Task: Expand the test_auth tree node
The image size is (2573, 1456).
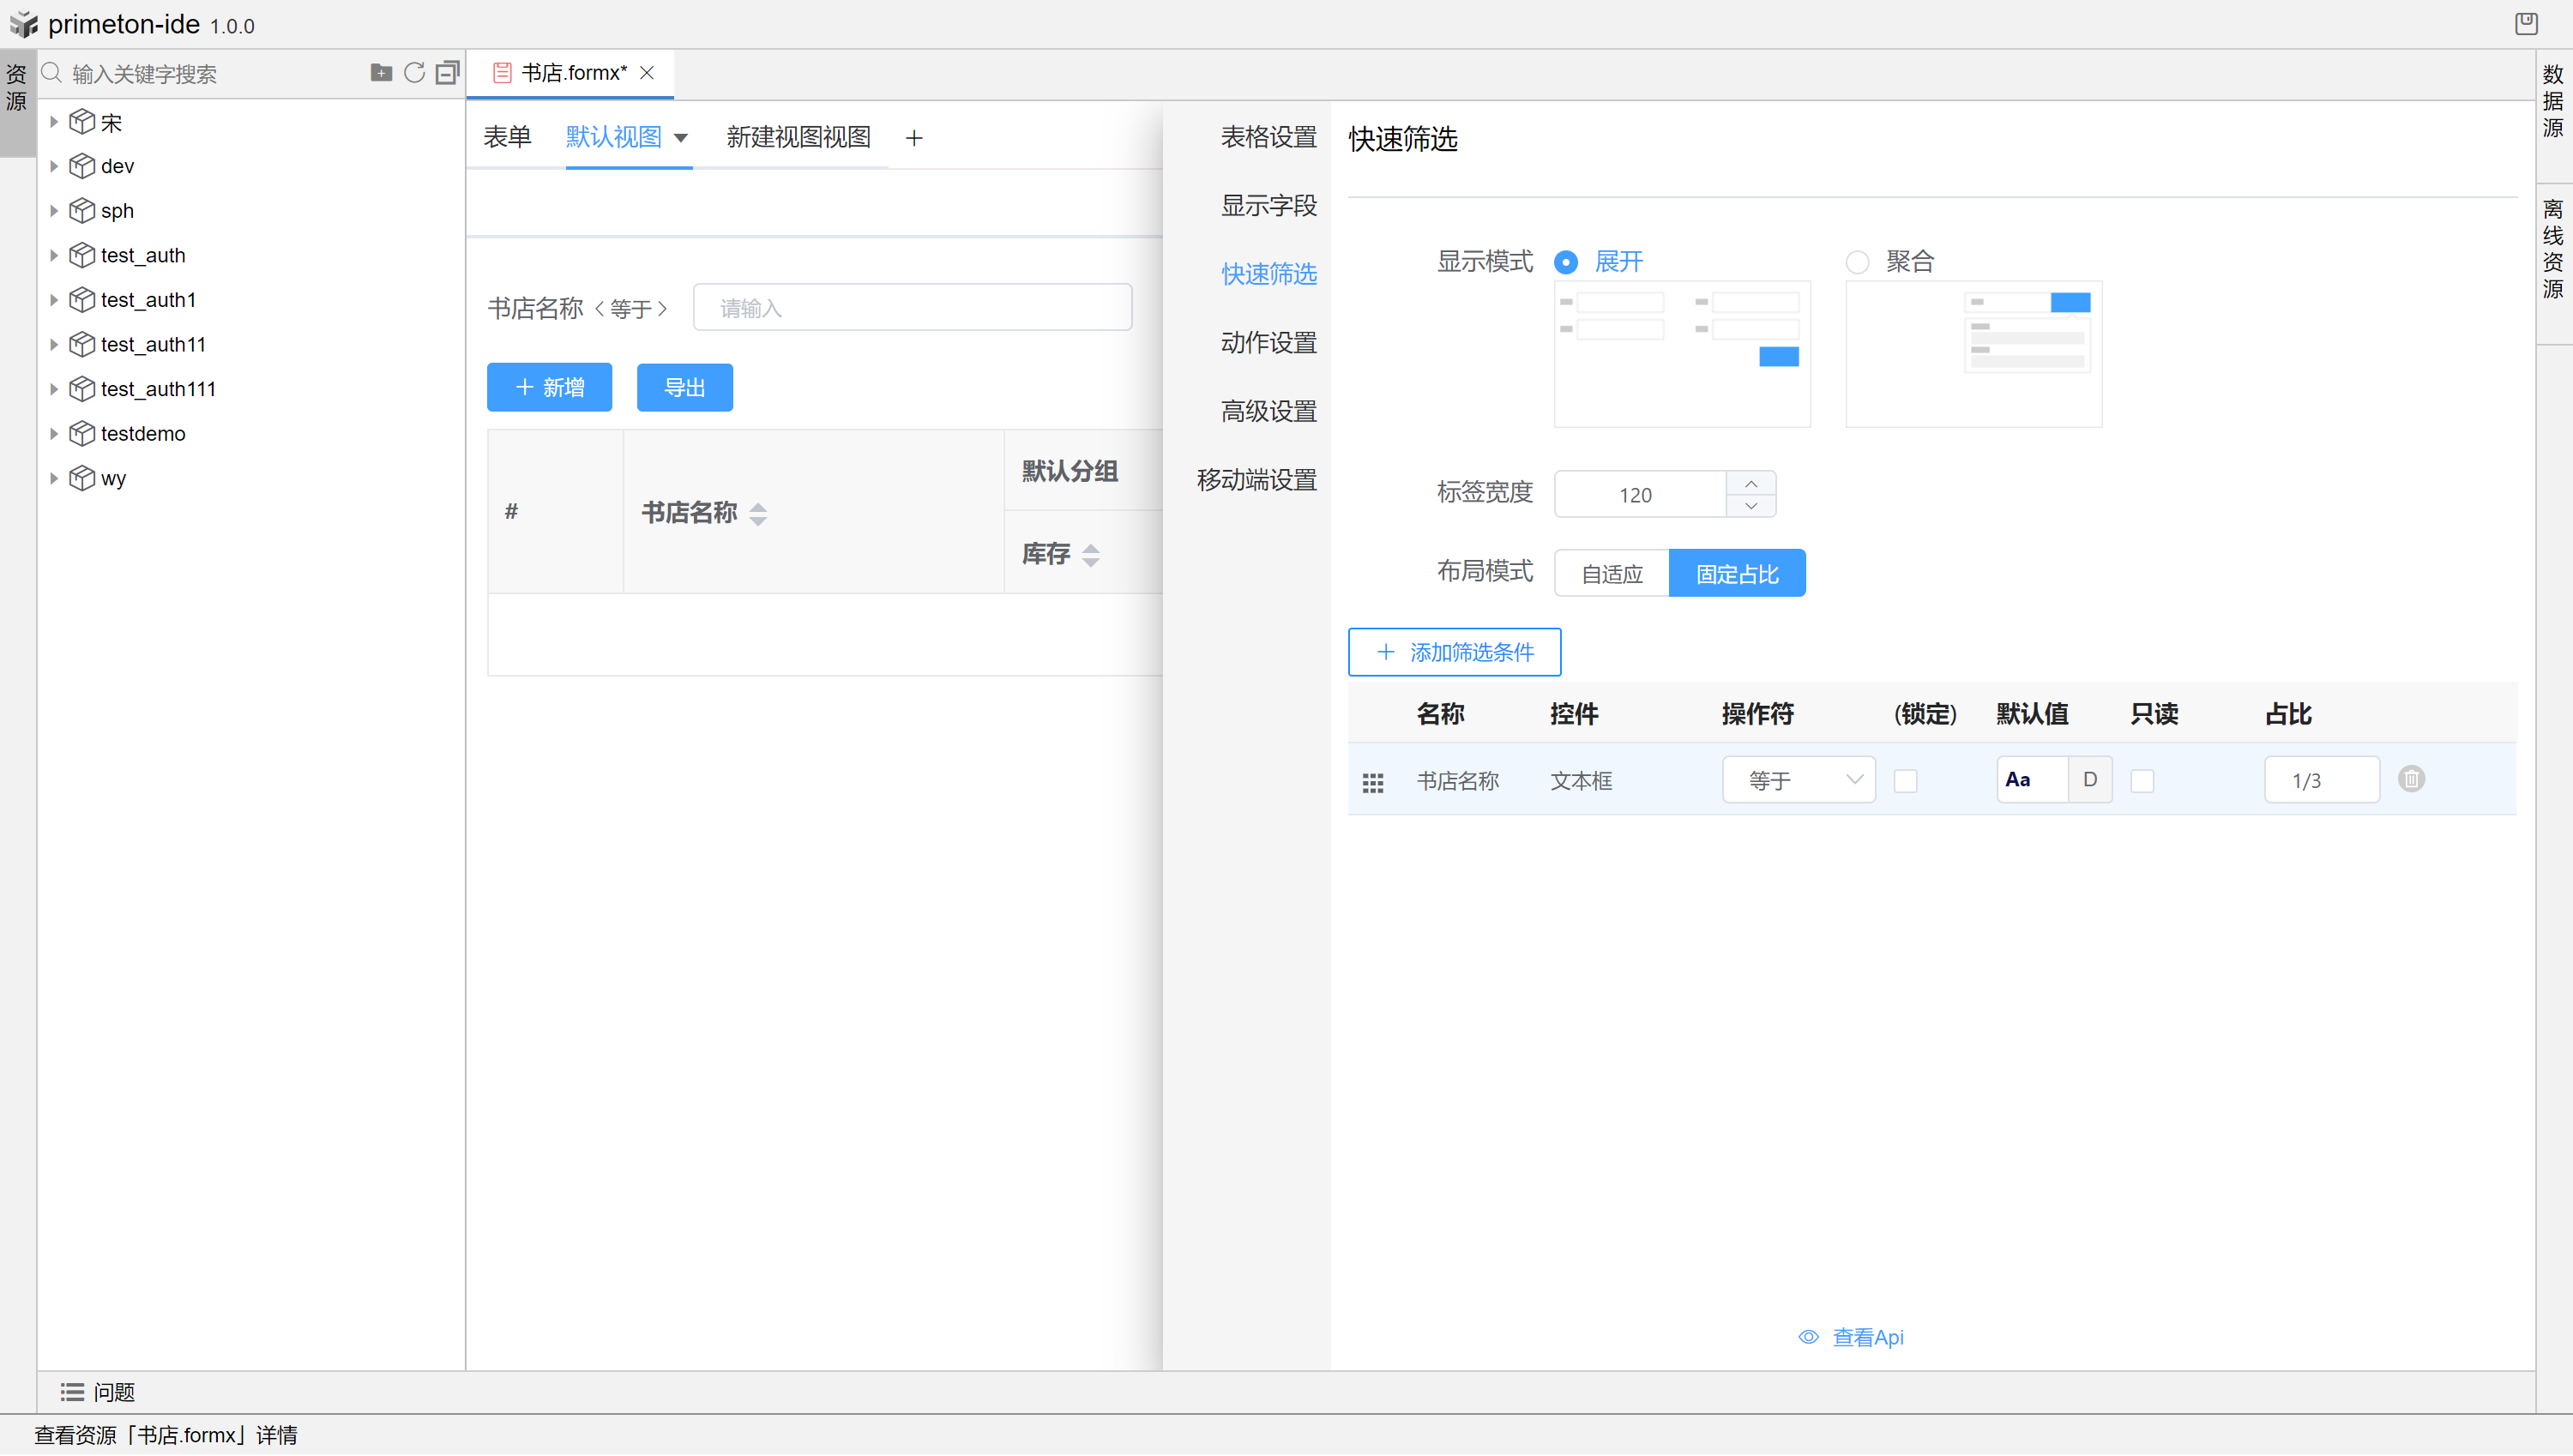Action: [x=54, y=255]
